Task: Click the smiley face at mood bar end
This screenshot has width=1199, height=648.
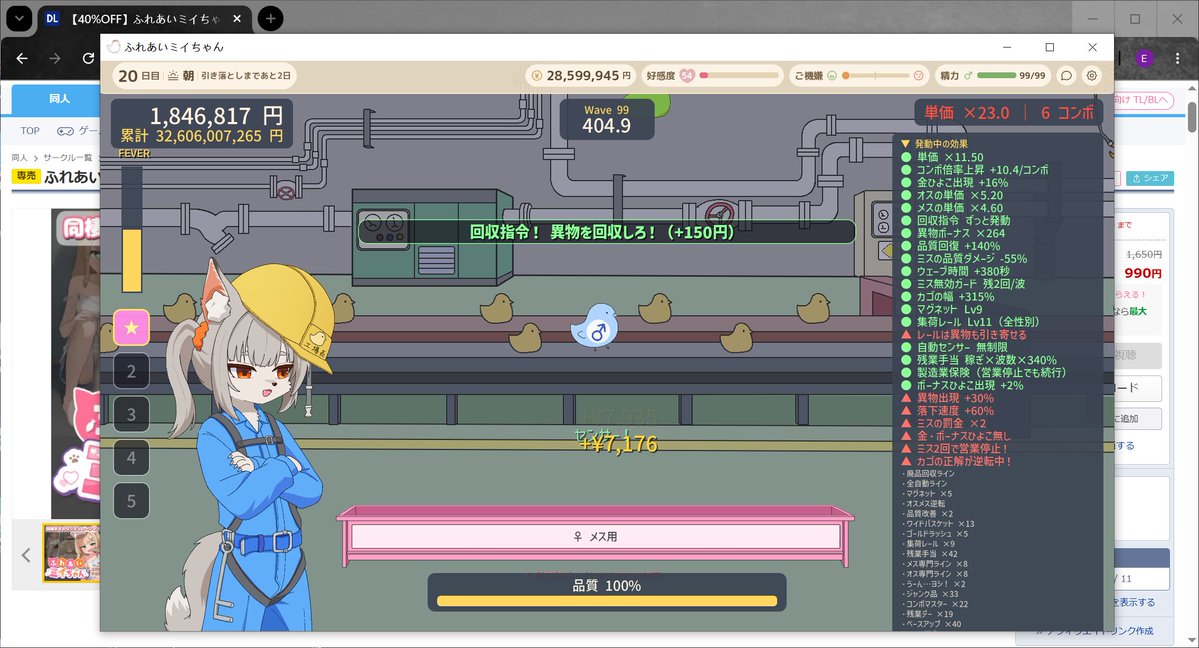Action: (918, 76)
